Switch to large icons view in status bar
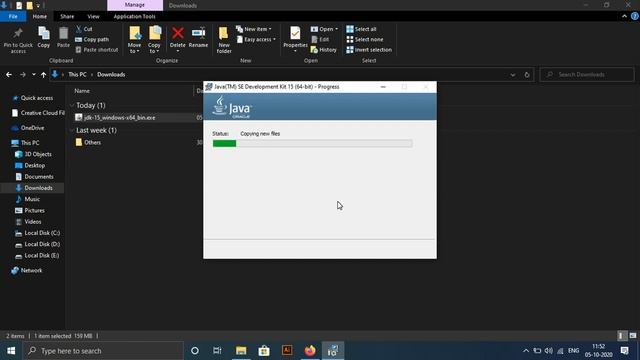Viewport: 640px width, 360px height. [x=633, y=336]
